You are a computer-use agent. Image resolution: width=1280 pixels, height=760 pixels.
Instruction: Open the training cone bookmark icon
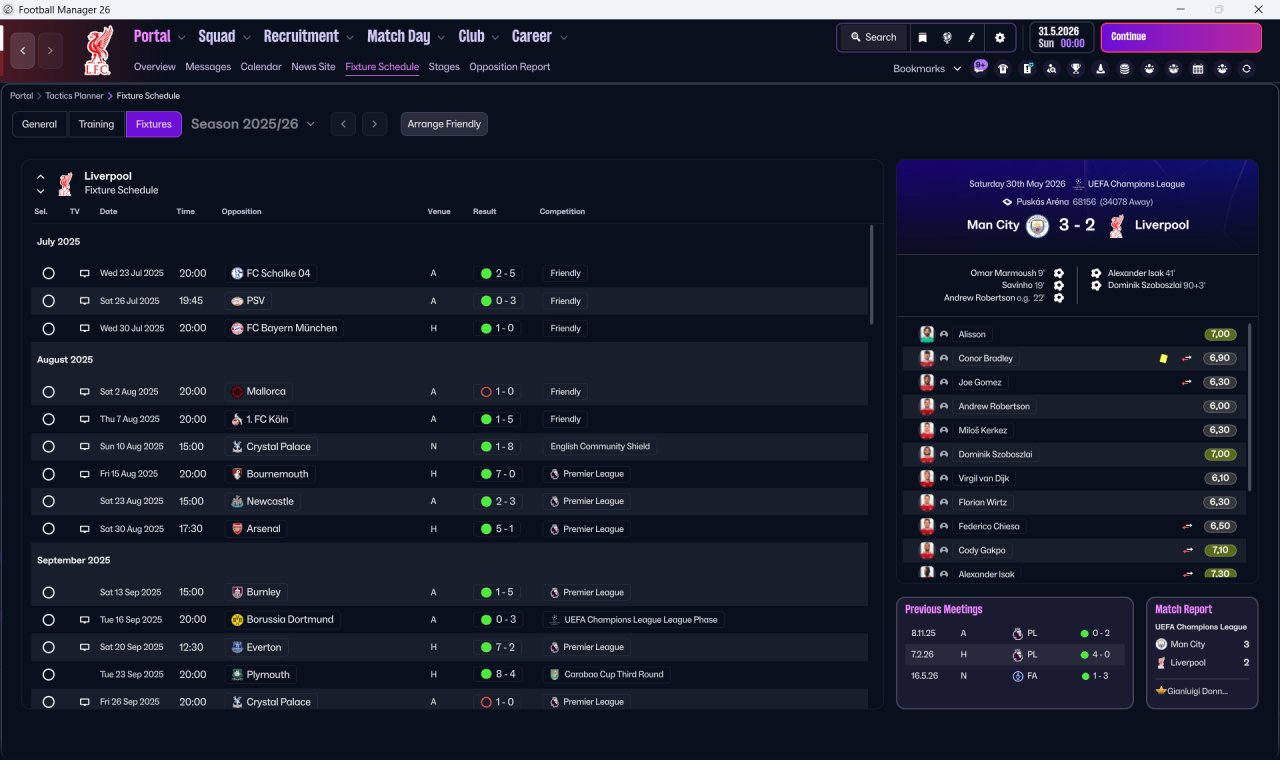1101,69
